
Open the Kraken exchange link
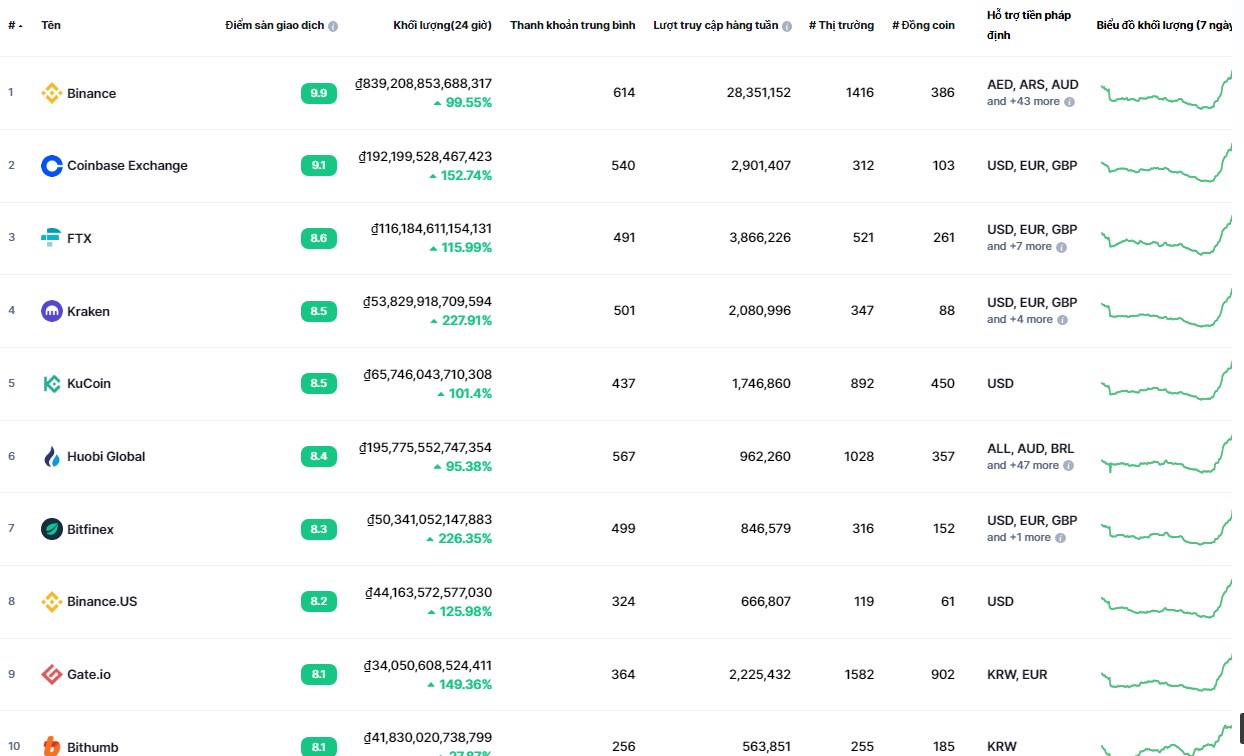coord(88,311)
